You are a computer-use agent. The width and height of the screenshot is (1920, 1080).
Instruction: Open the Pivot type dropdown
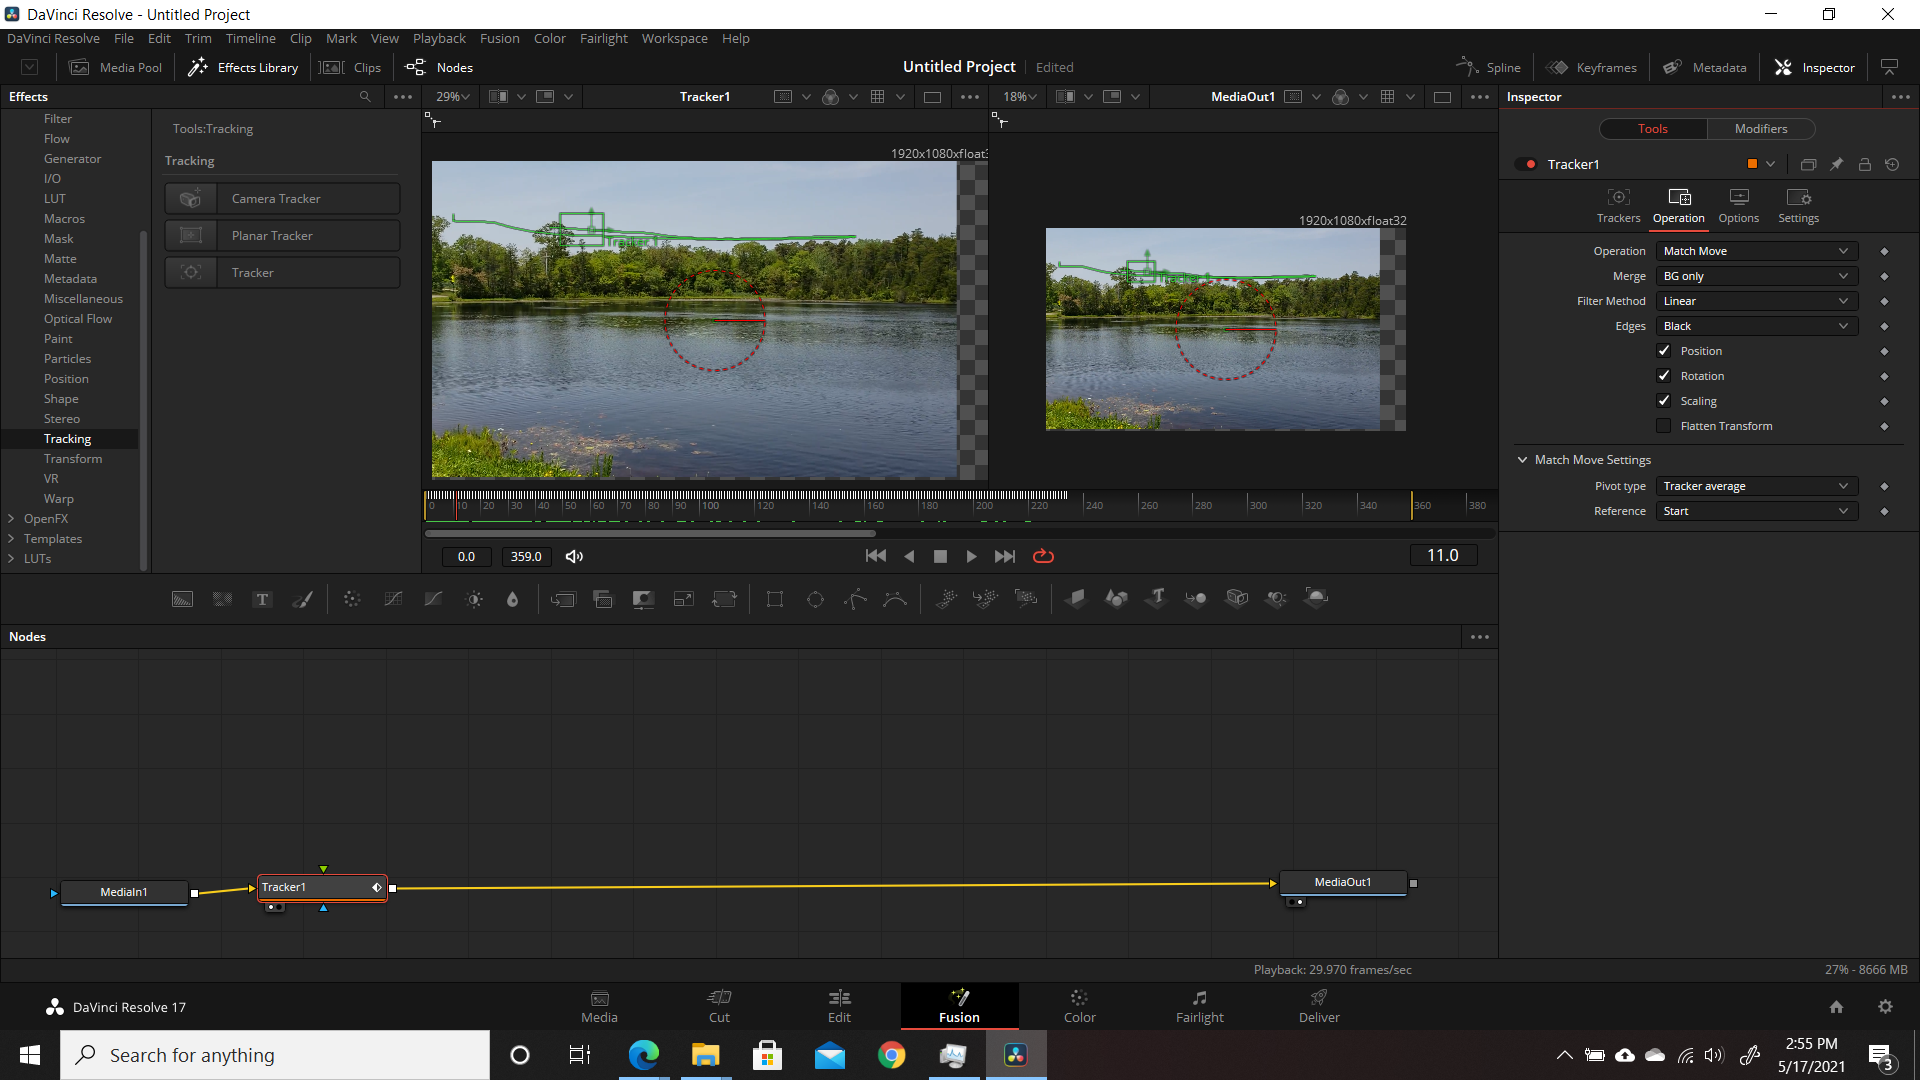[x=1757, y=486]
